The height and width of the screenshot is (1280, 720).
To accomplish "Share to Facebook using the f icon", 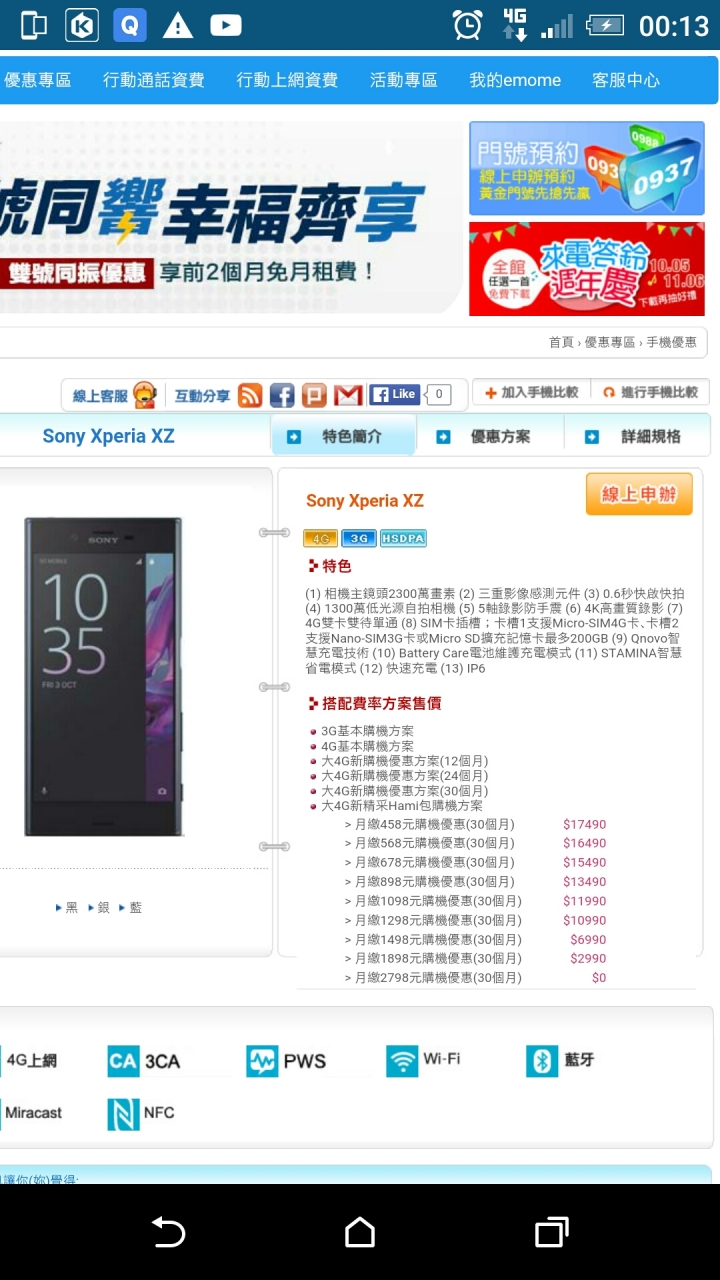I will [282, 395].
